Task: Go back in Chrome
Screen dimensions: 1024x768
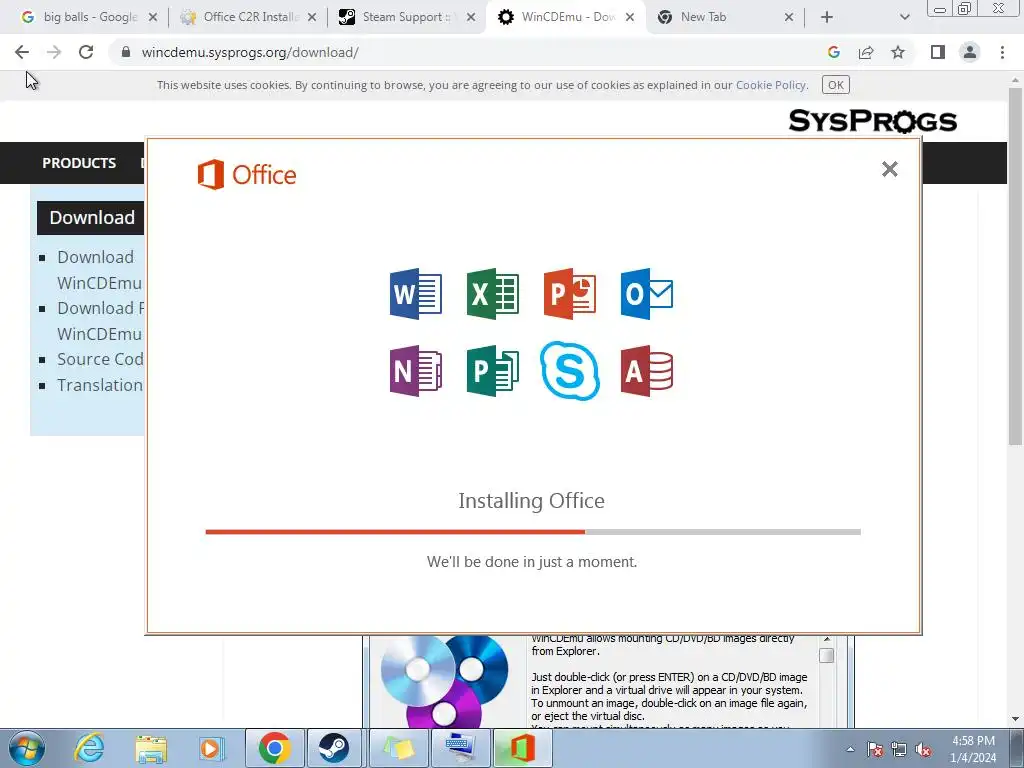Action: pyautogui.click(x=22, y=52)
